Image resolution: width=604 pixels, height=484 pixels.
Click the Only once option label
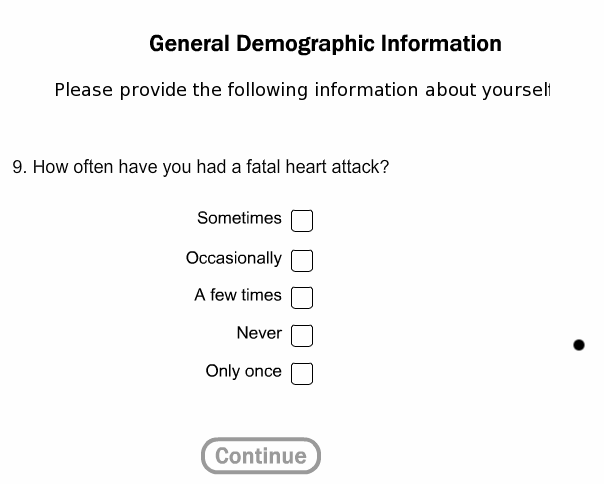(x=243, y=371)
